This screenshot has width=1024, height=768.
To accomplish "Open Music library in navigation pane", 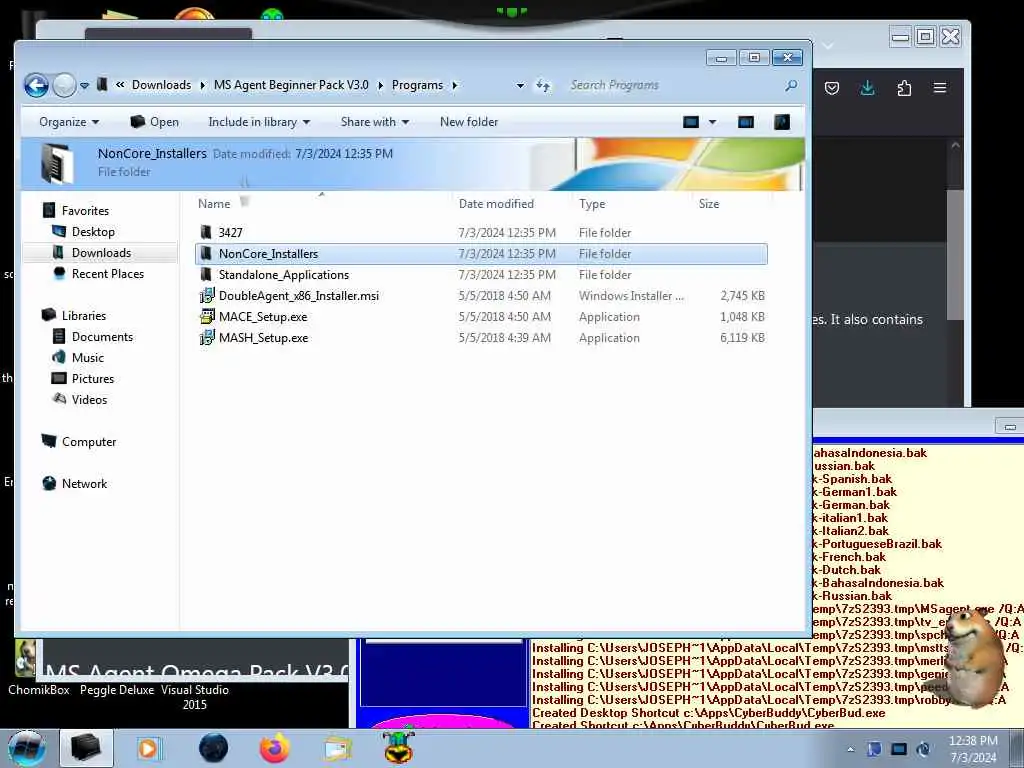I will point(88,358).
